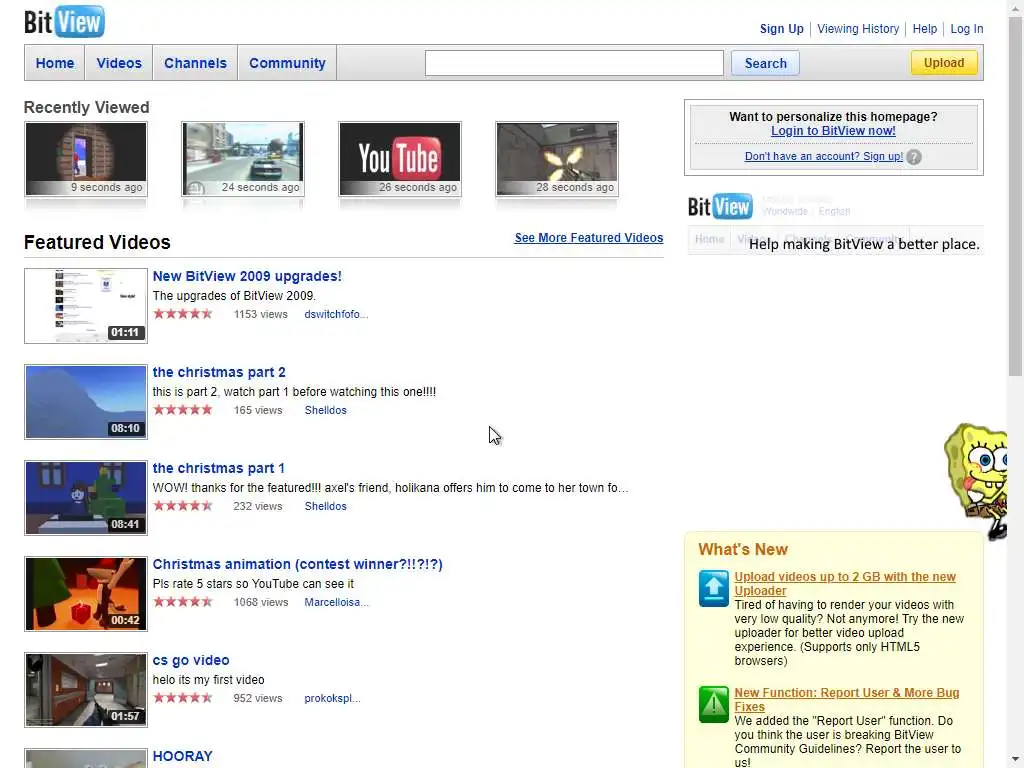Screen dimensions: 1024x768
Task: Click the yellow Upload button
Action: [944, 63]
